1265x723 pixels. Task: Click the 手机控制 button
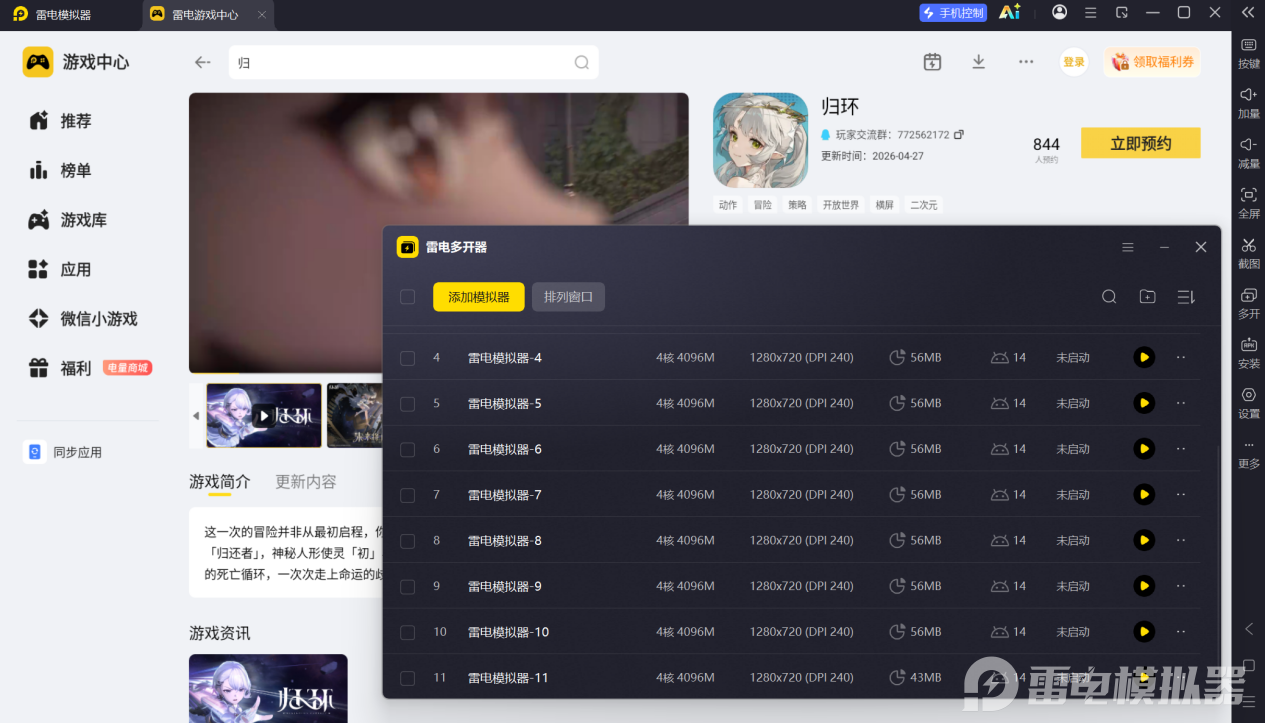point(953,13)
